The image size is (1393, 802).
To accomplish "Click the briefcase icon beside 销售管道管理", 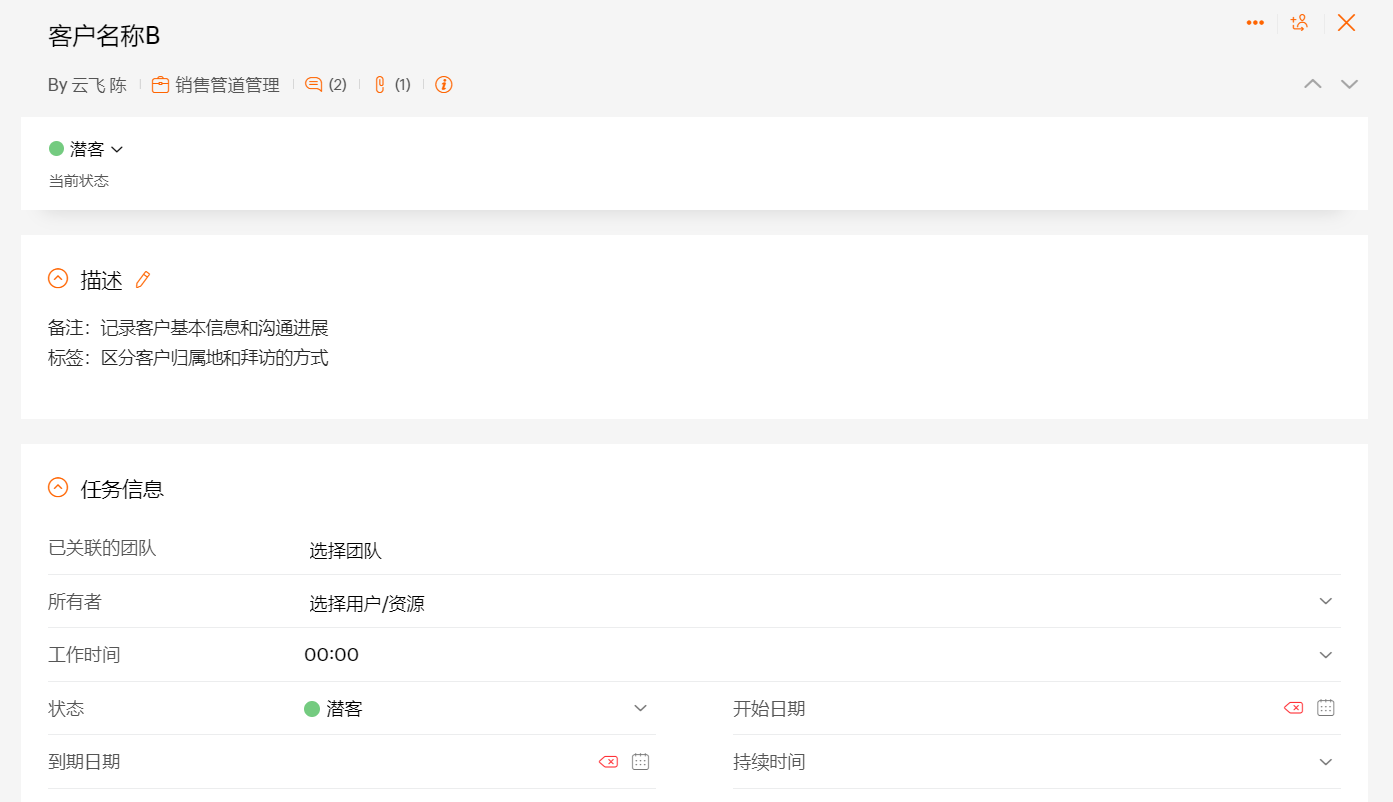I will pyautogui.click(x=160, y=84).
